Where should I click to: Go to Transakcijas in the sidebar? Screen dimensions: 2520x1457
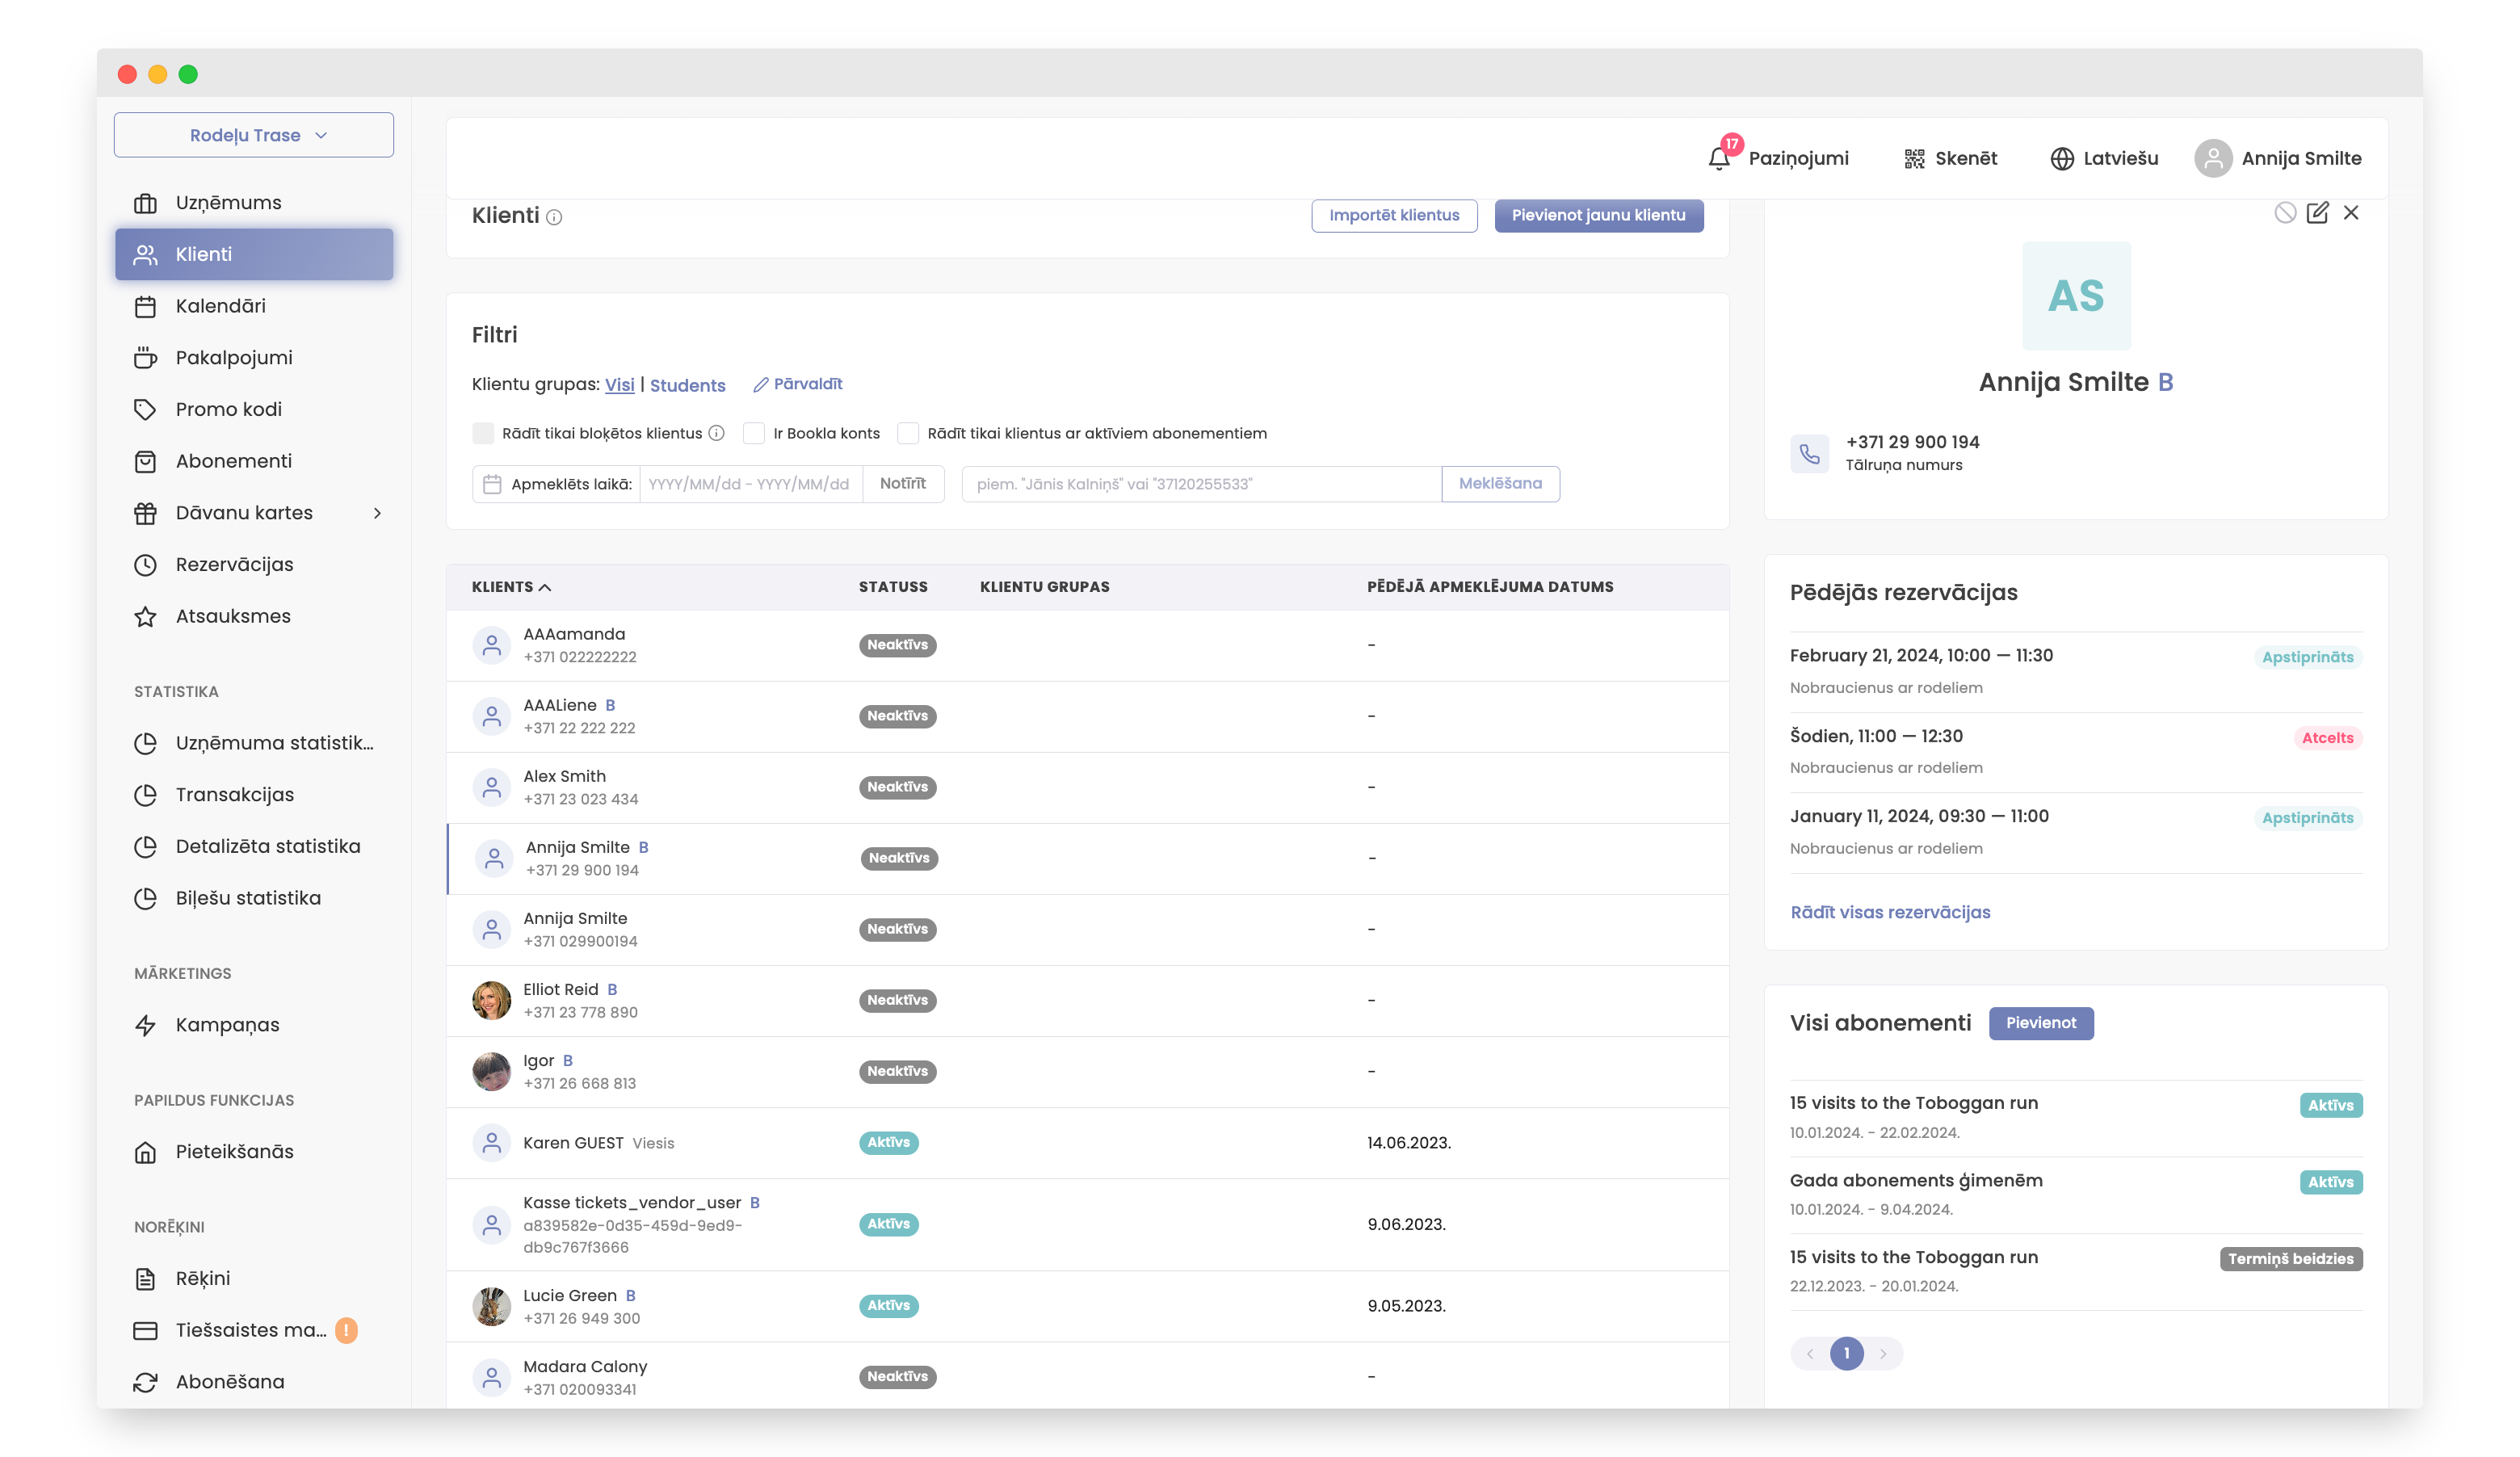234,795
